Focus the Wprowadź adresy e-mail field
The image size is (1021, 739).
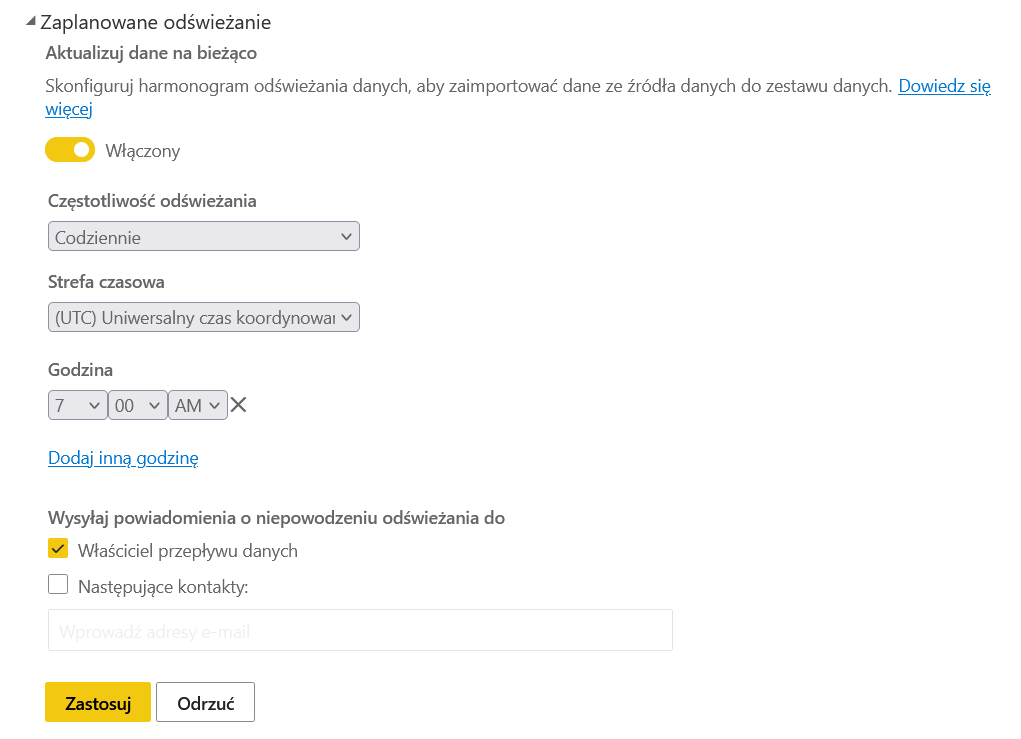[360, 631]
